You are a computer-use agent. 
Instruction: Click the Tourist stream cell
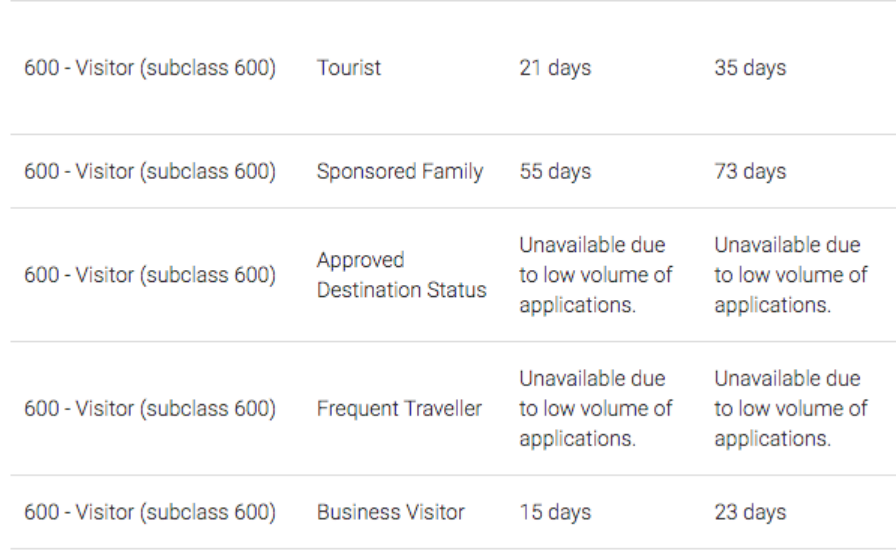tap(349, 67)
